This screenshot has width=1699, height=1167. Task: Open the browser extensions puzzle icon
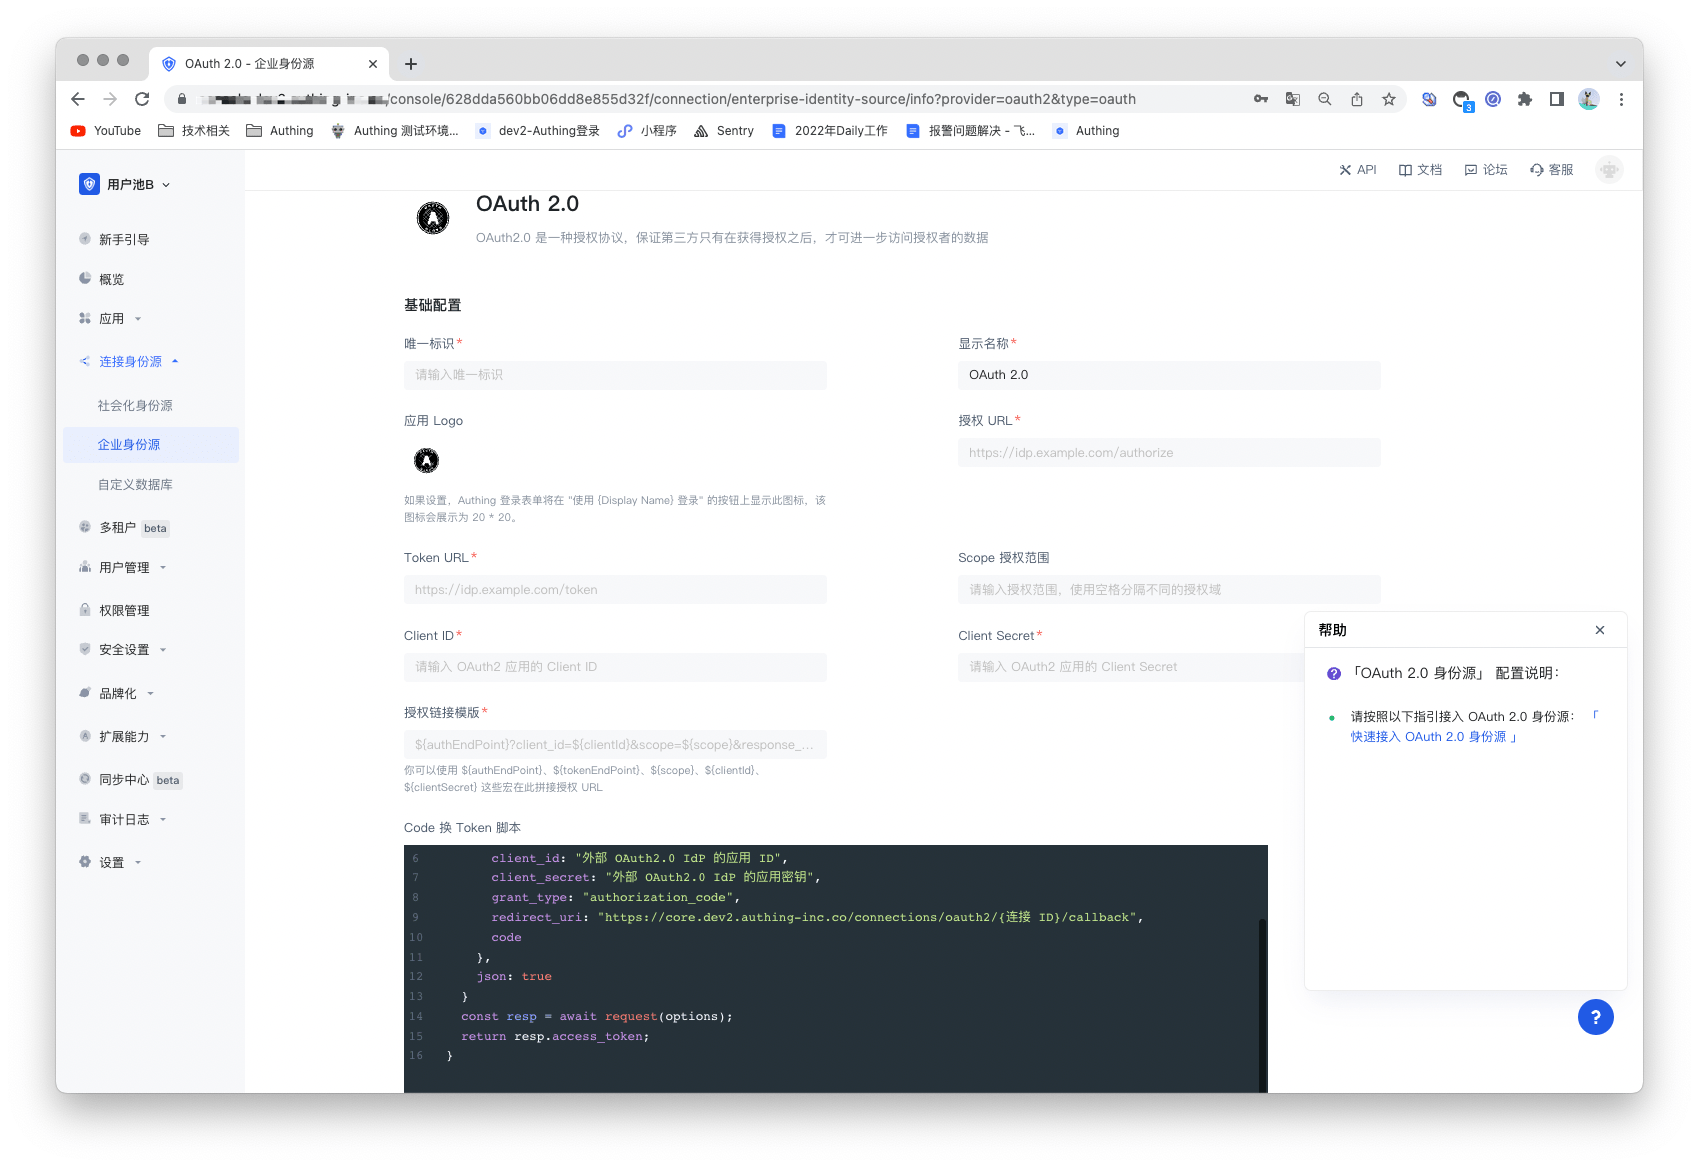[1524, 99]
